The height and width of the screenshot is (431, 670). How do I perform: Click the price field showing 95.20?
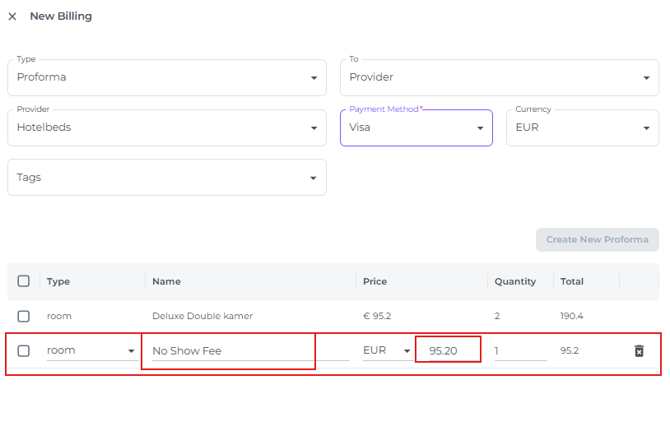[x=447, y=351]
